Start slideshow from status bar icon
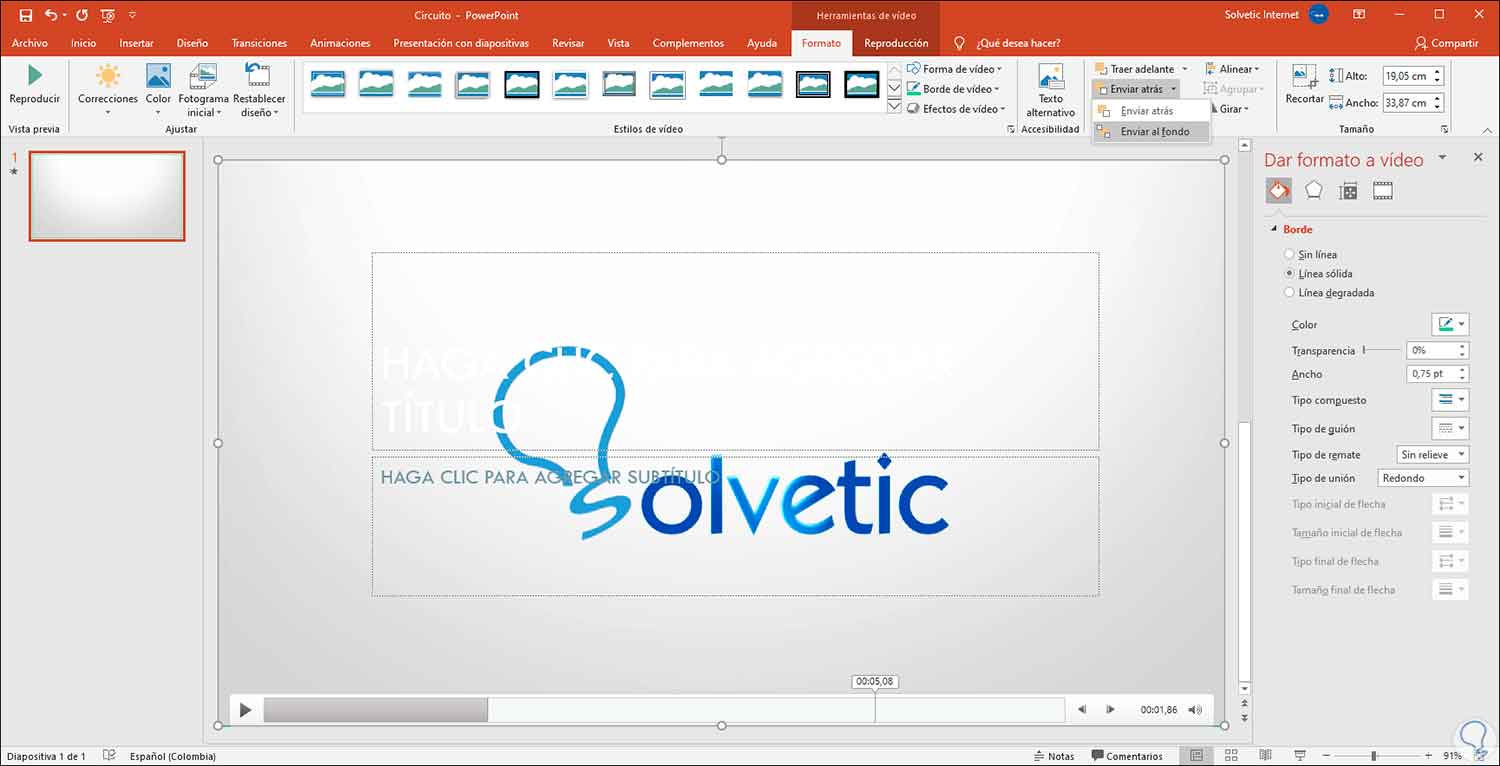 [1299, 756]
